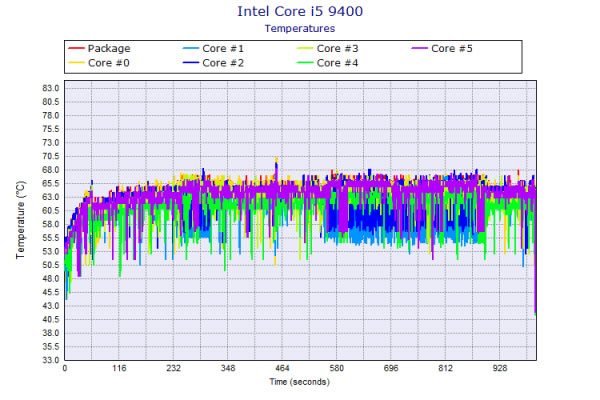Click the Intel Core i5 9400 title
The width and height of the screenshot is (600, 400).
(x=300, y=11)
